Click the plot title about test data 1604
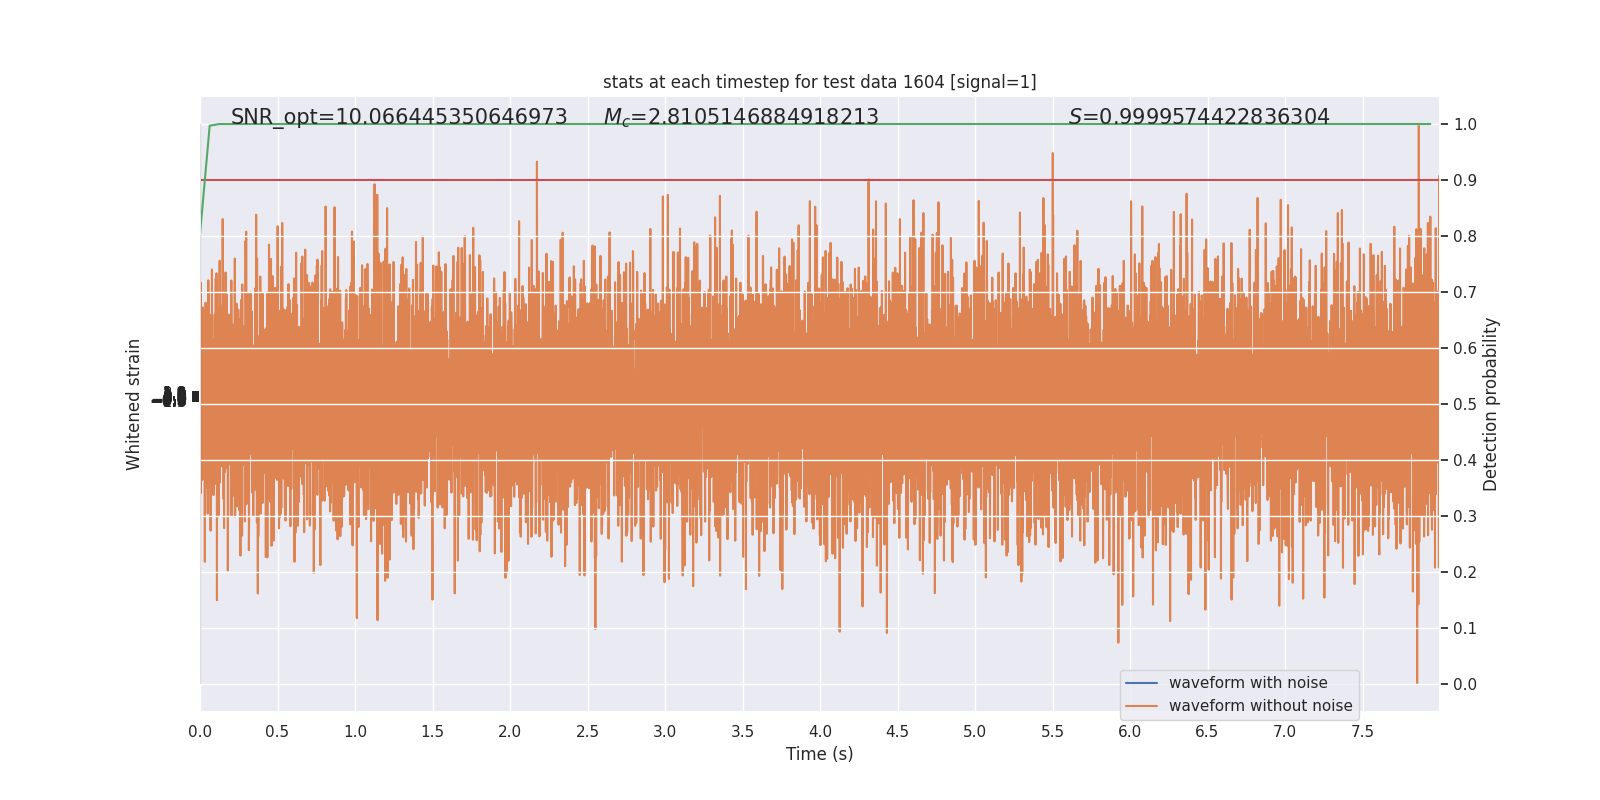 [x=819, y=82]
